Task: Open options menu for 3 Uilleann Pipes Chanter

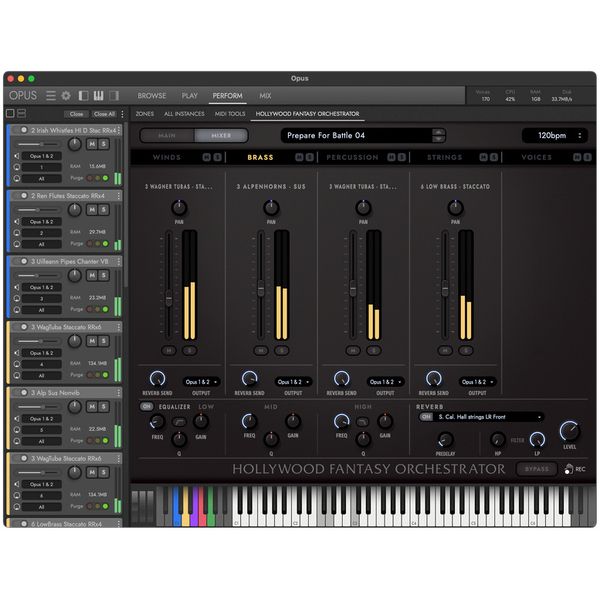Action: pos(119,261)
